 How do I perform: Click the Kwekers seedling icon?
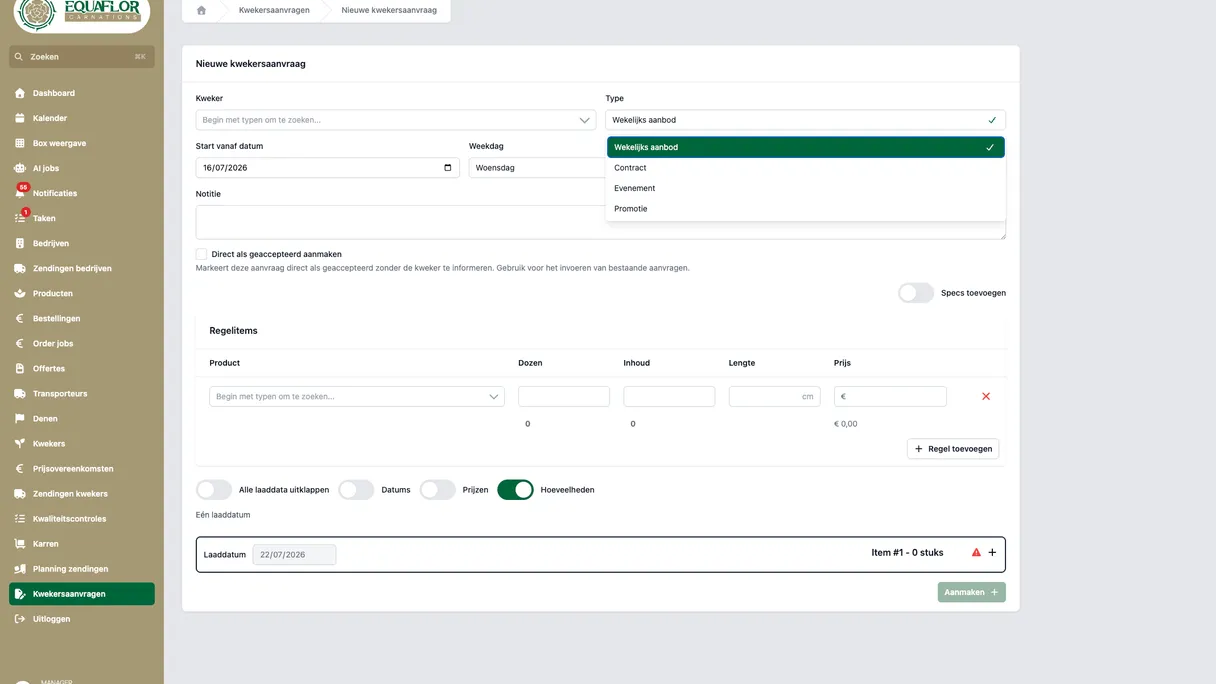19,443
